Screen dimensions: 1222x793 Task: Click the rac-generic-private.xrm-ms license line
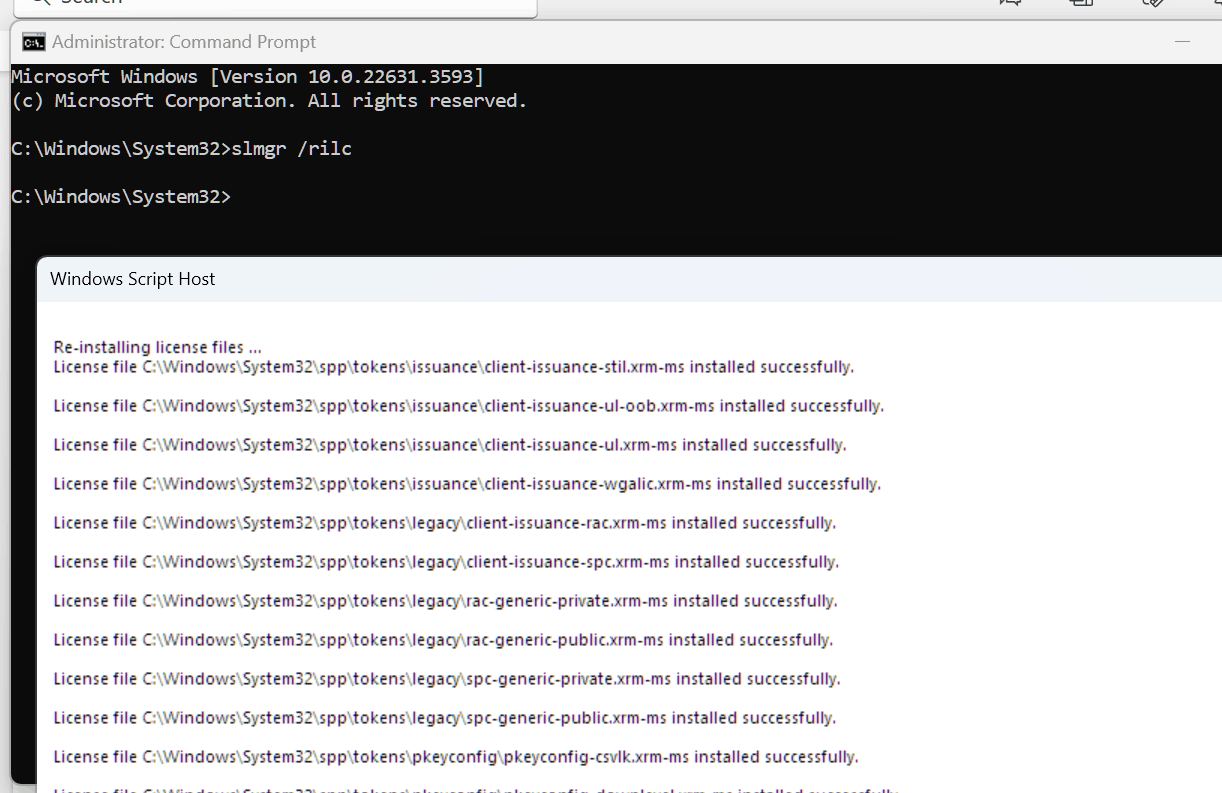[x=445, y=601]
